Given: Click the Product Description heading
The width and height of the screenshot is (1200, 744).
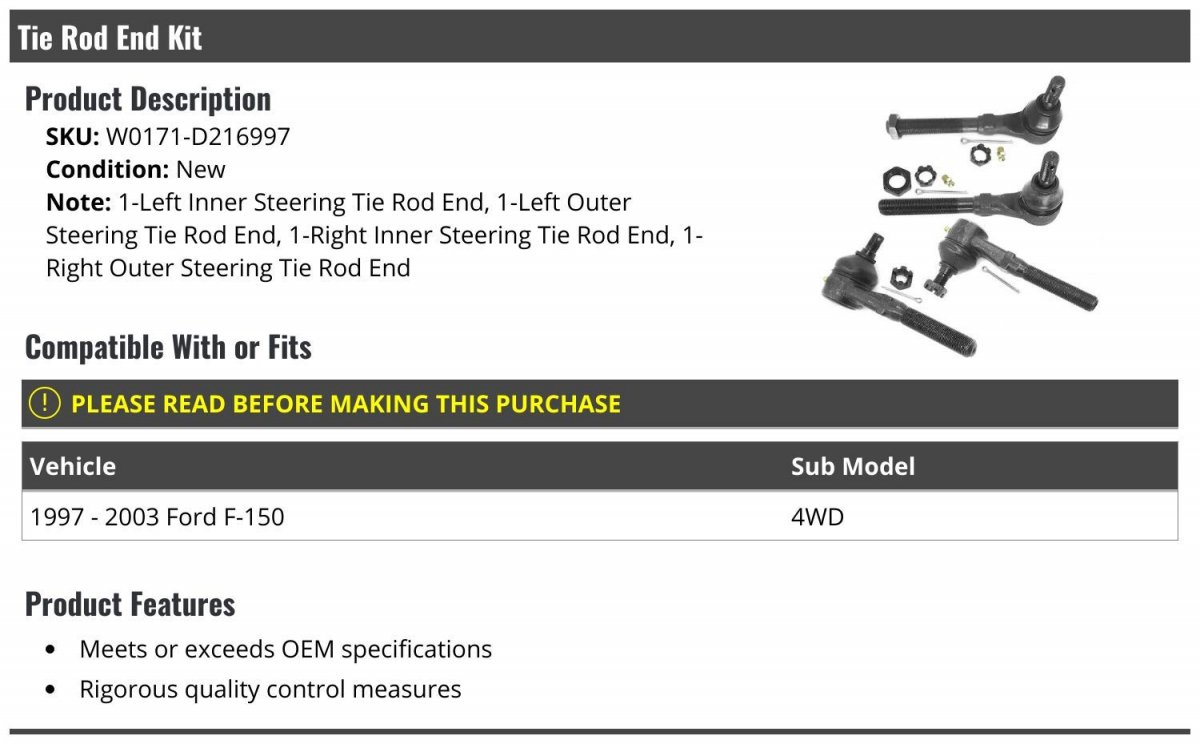Looking at the screenshot, I should point(148,99).
